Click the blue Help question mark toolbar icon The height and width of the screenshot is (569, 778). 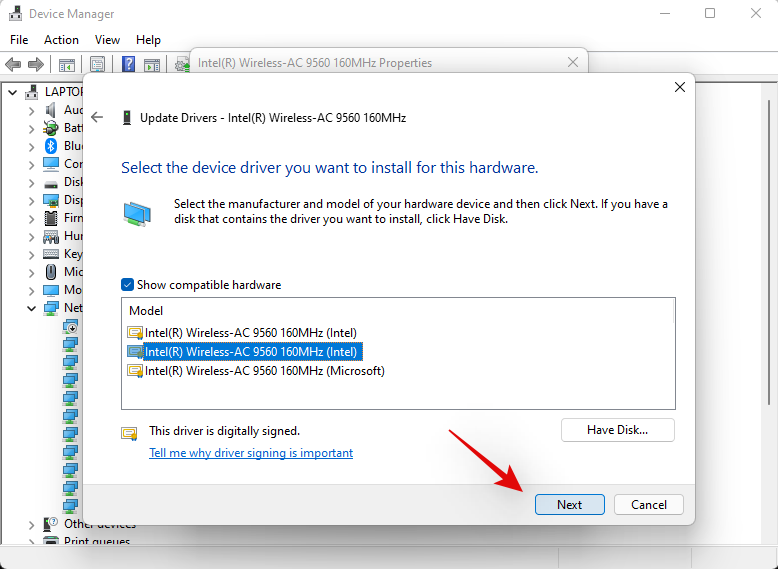point(129,64)
